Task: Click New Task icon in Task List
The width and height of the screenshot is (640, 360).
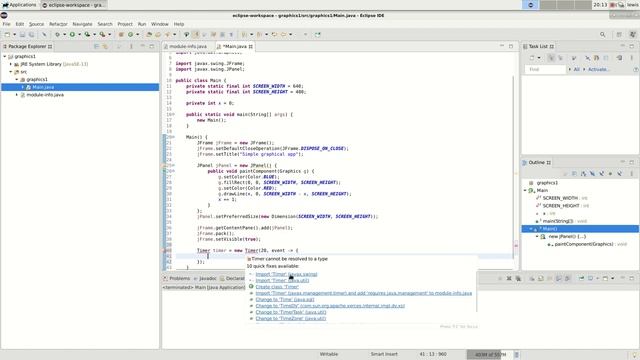Action: click(x=532, y=58)
